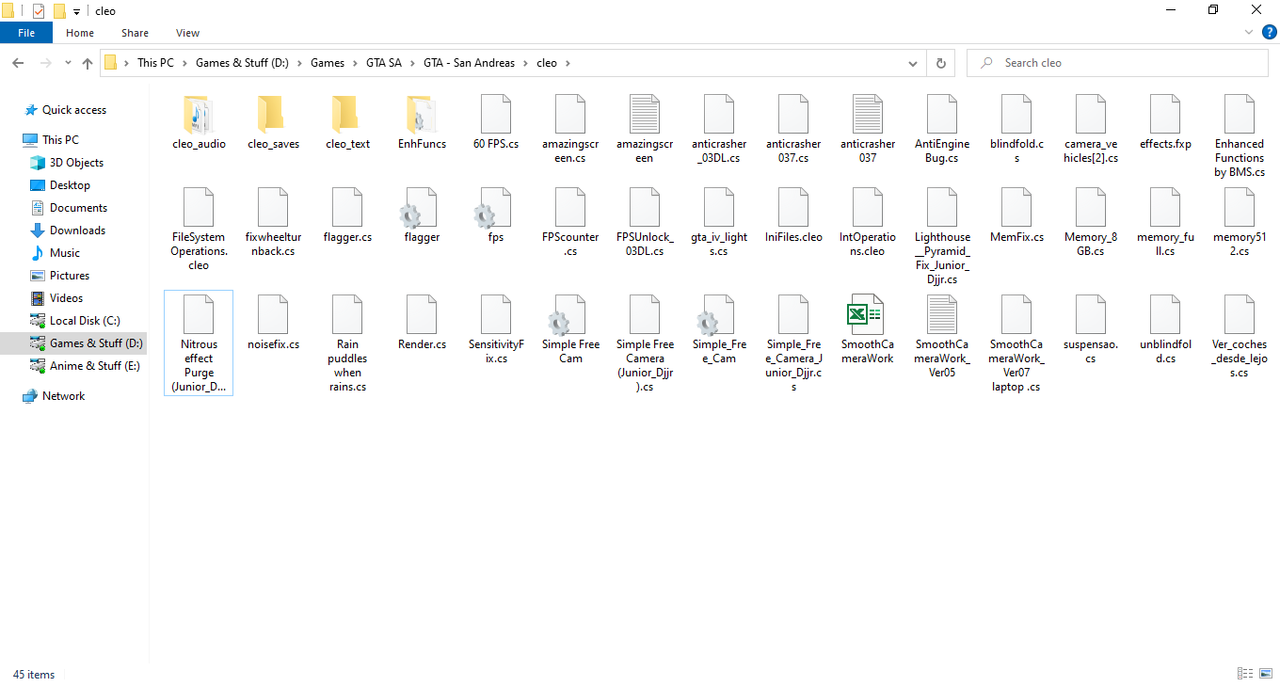1280x685 pixels.
Task: Open the Home ribbon tab
Action: click(x=80, y=33)
